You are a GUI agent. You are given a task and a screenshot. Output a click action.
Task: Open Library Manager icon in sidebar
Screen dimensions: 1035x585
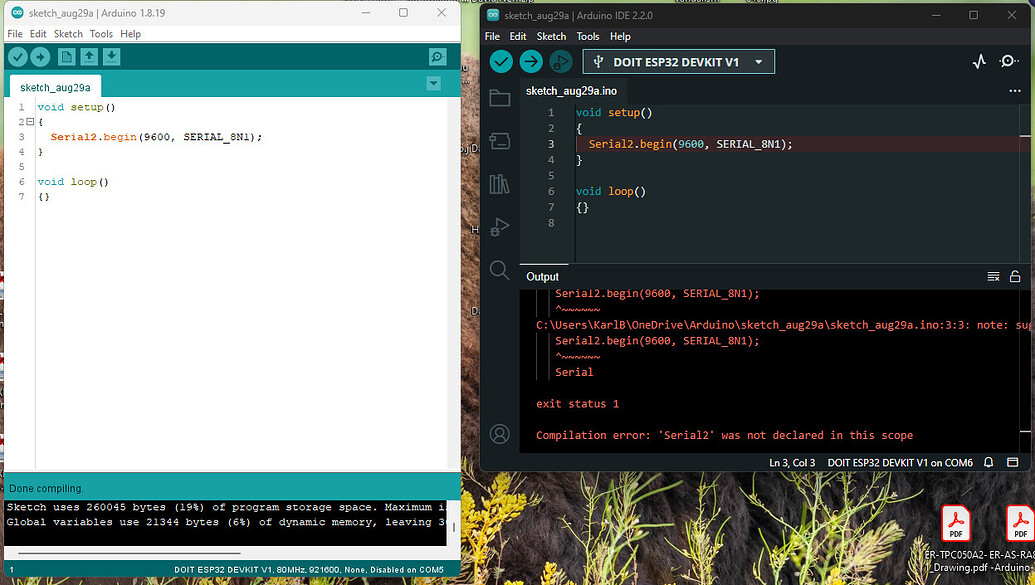[500, 184]
